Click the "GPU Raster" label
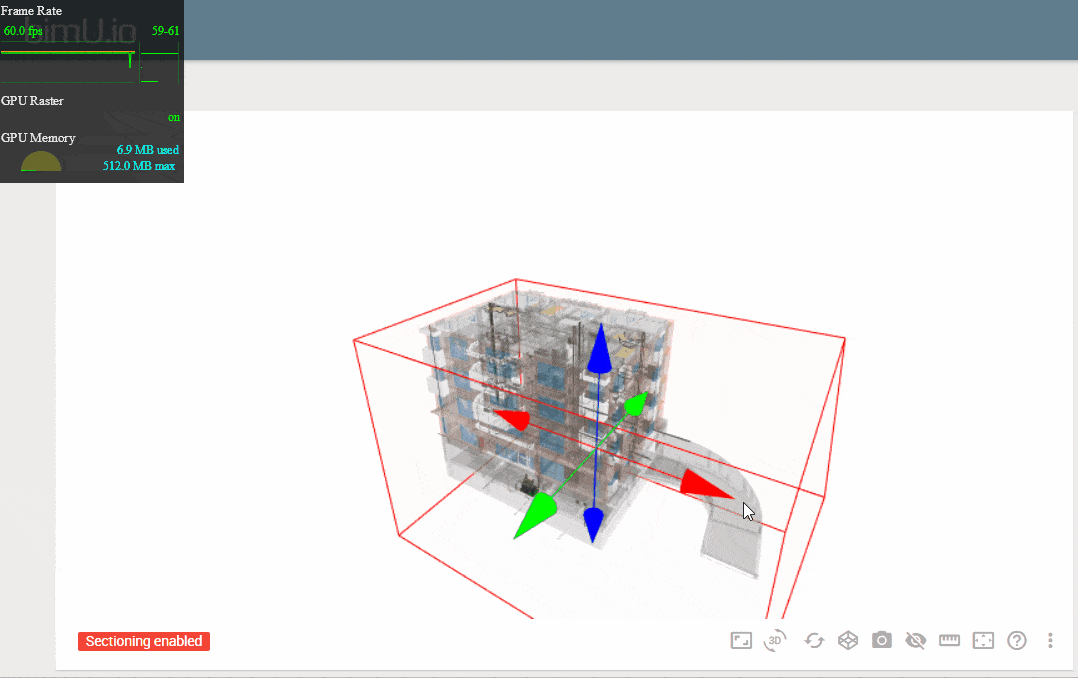 coord(32,101)
